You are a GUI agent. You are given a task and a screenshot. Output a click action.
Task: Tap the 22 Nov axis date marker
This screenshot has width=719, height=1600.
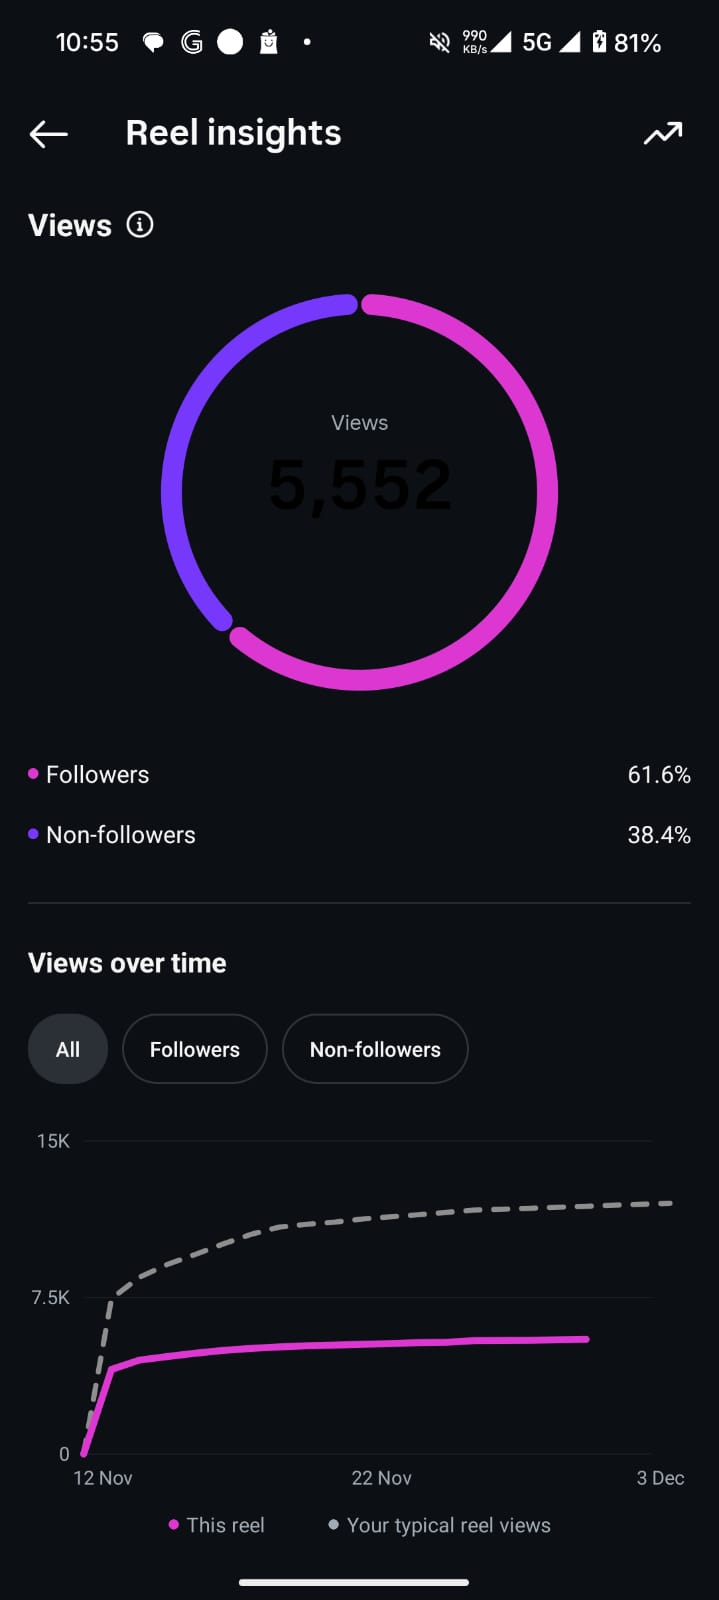[x=381, y=1478]
